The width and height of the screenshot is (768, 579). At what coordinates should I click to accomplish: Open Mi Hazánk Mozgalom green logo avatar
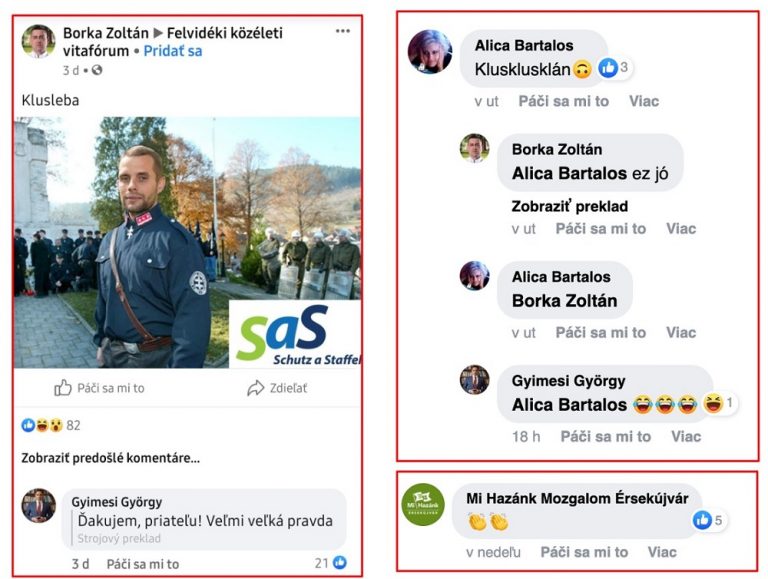(x=423, y=505)
